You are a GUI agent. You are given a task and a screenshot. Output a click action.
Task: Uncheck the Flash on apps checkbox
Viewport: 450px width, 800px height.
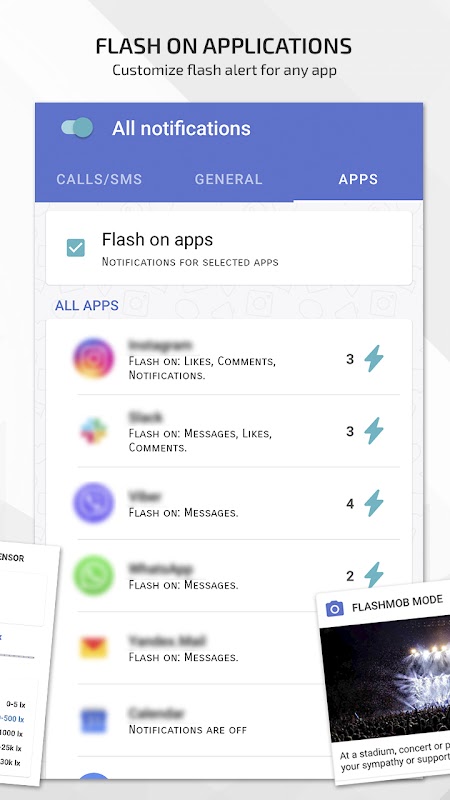click(x=76, y=248)
